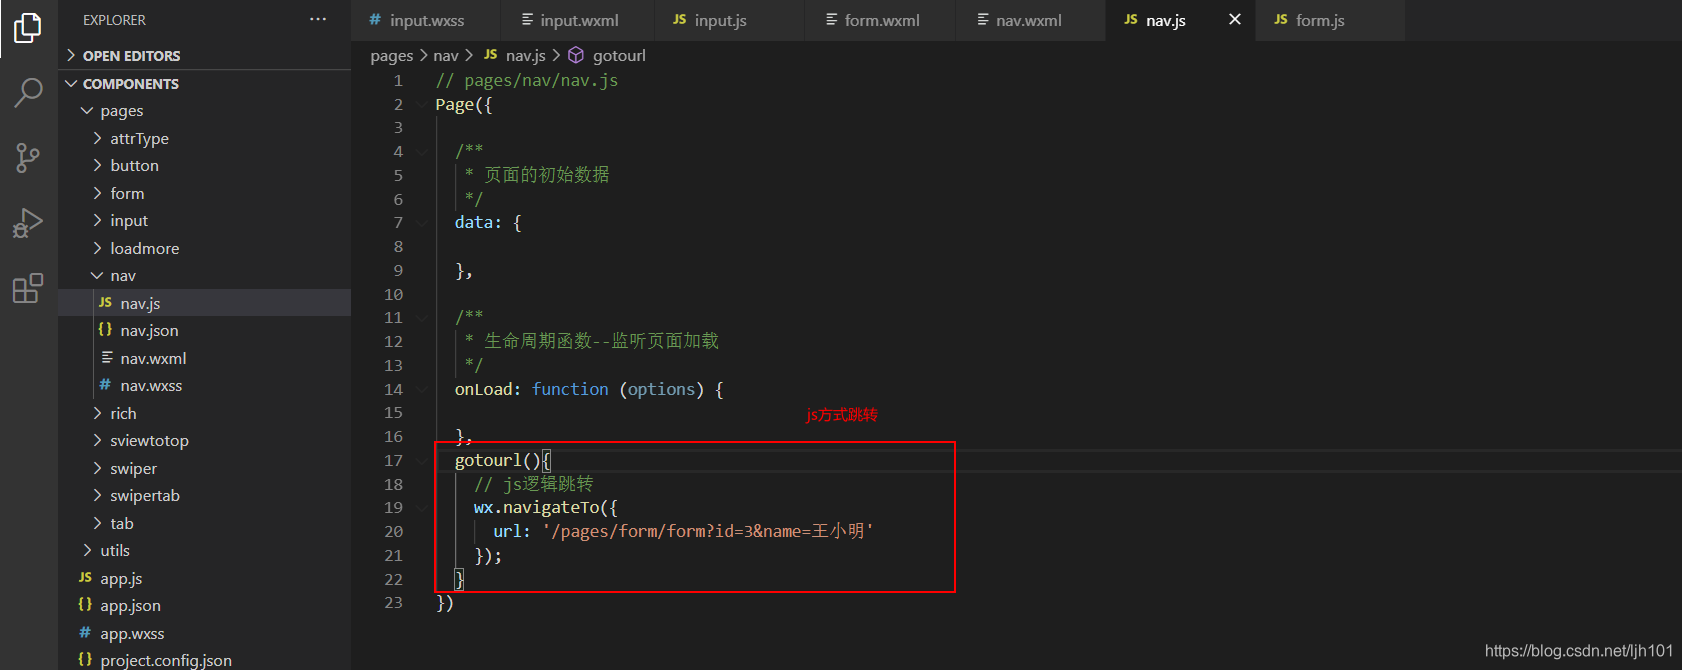Open app.json file
Image resolution: width=1682 pixels, height=670 pixels.
204,606
